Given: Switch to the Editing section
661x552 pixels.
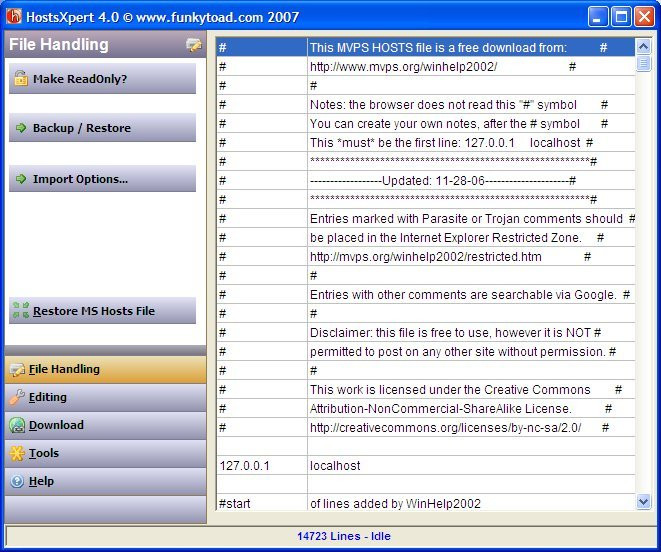Looking at the screenshot, I should coord(105,397).
